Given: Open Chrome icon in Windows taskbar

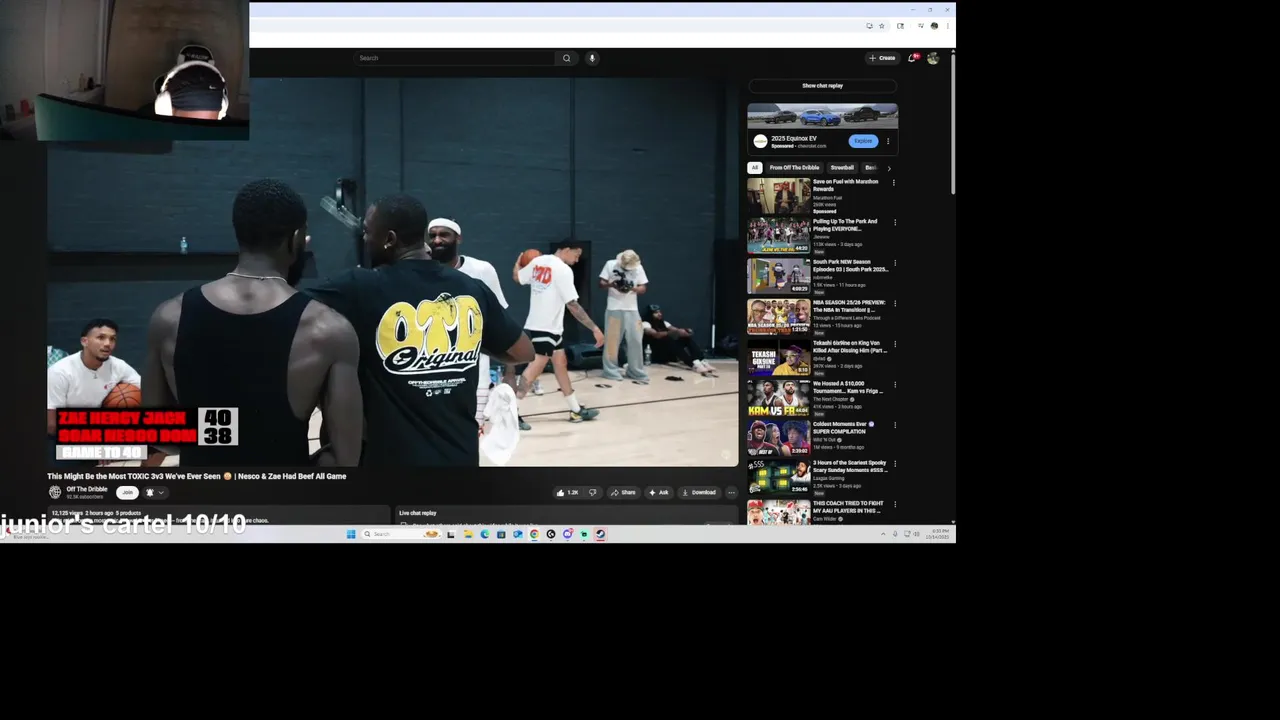Looking at the screenshot, I should [534, 534].
